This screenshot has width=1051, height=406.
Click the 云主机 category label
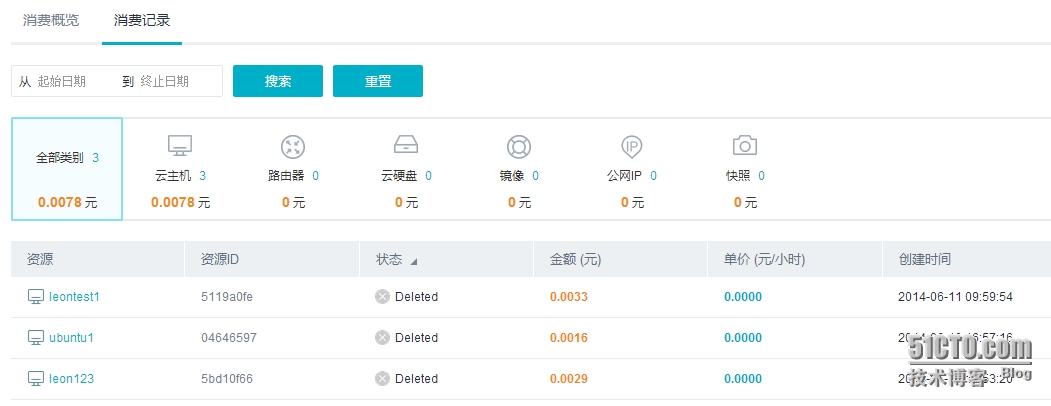coord(173,176)
